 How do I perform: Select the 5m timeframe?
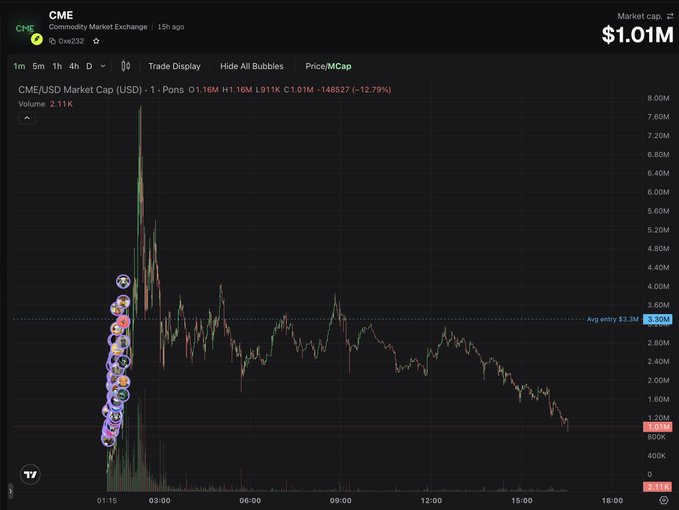click(x=39, y=66)
